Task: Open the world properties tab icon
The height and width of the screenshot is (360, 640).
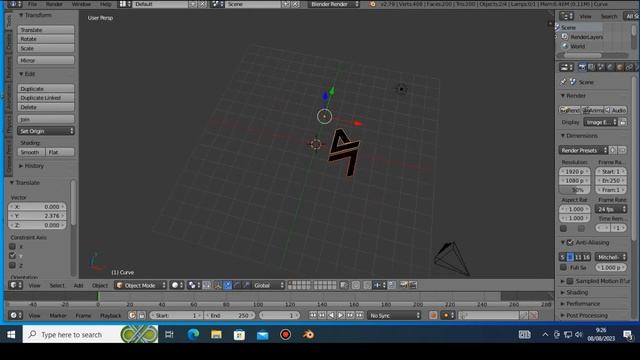Action: (610, 67)
